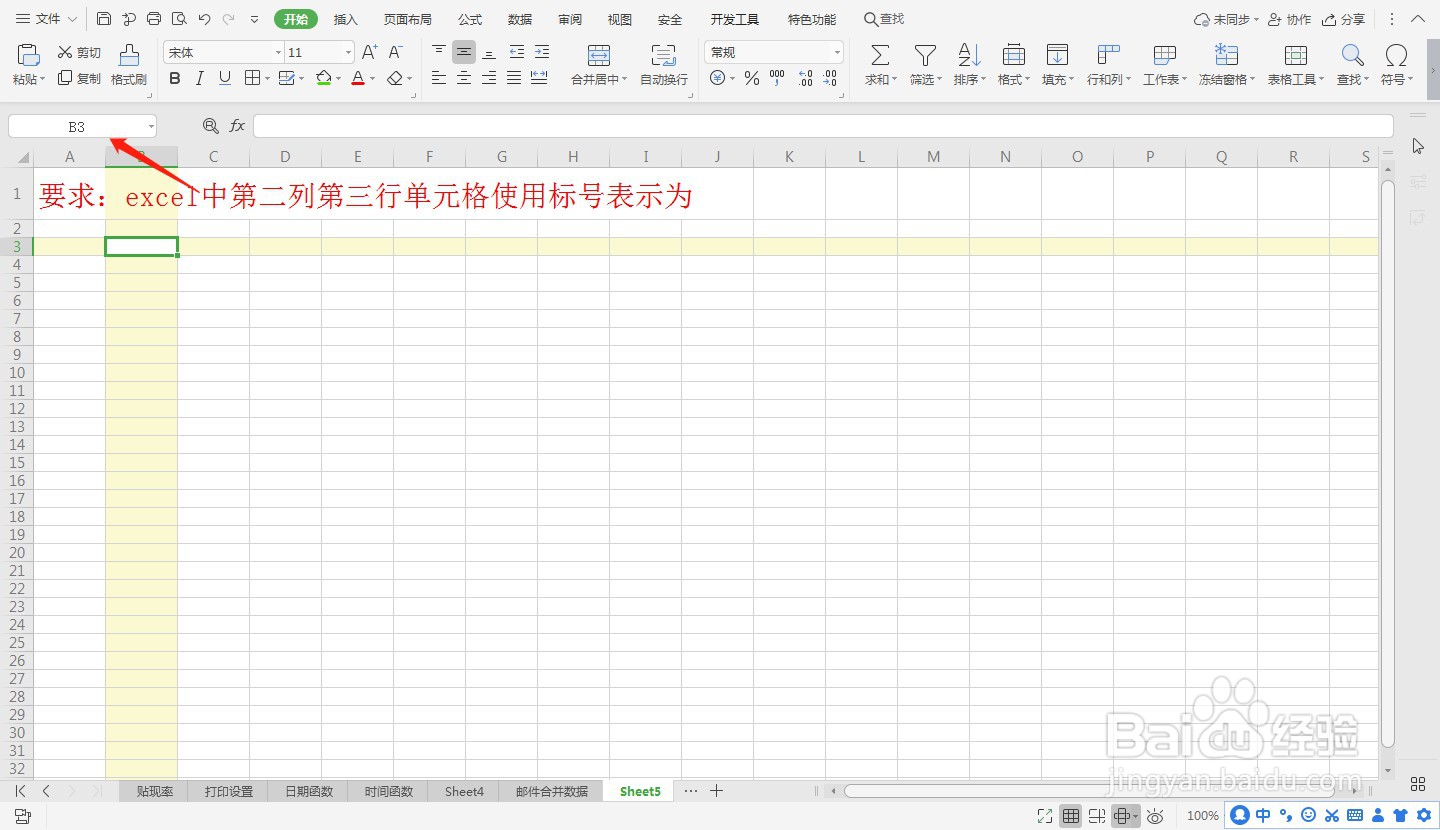Switch to the 插入 ribbon tab

(345, 18)
